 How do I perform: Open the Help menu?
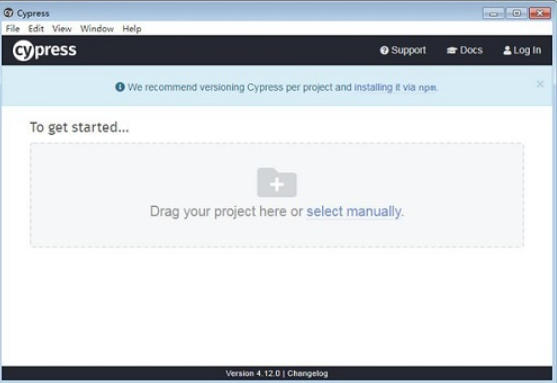(x=132, y=29)
